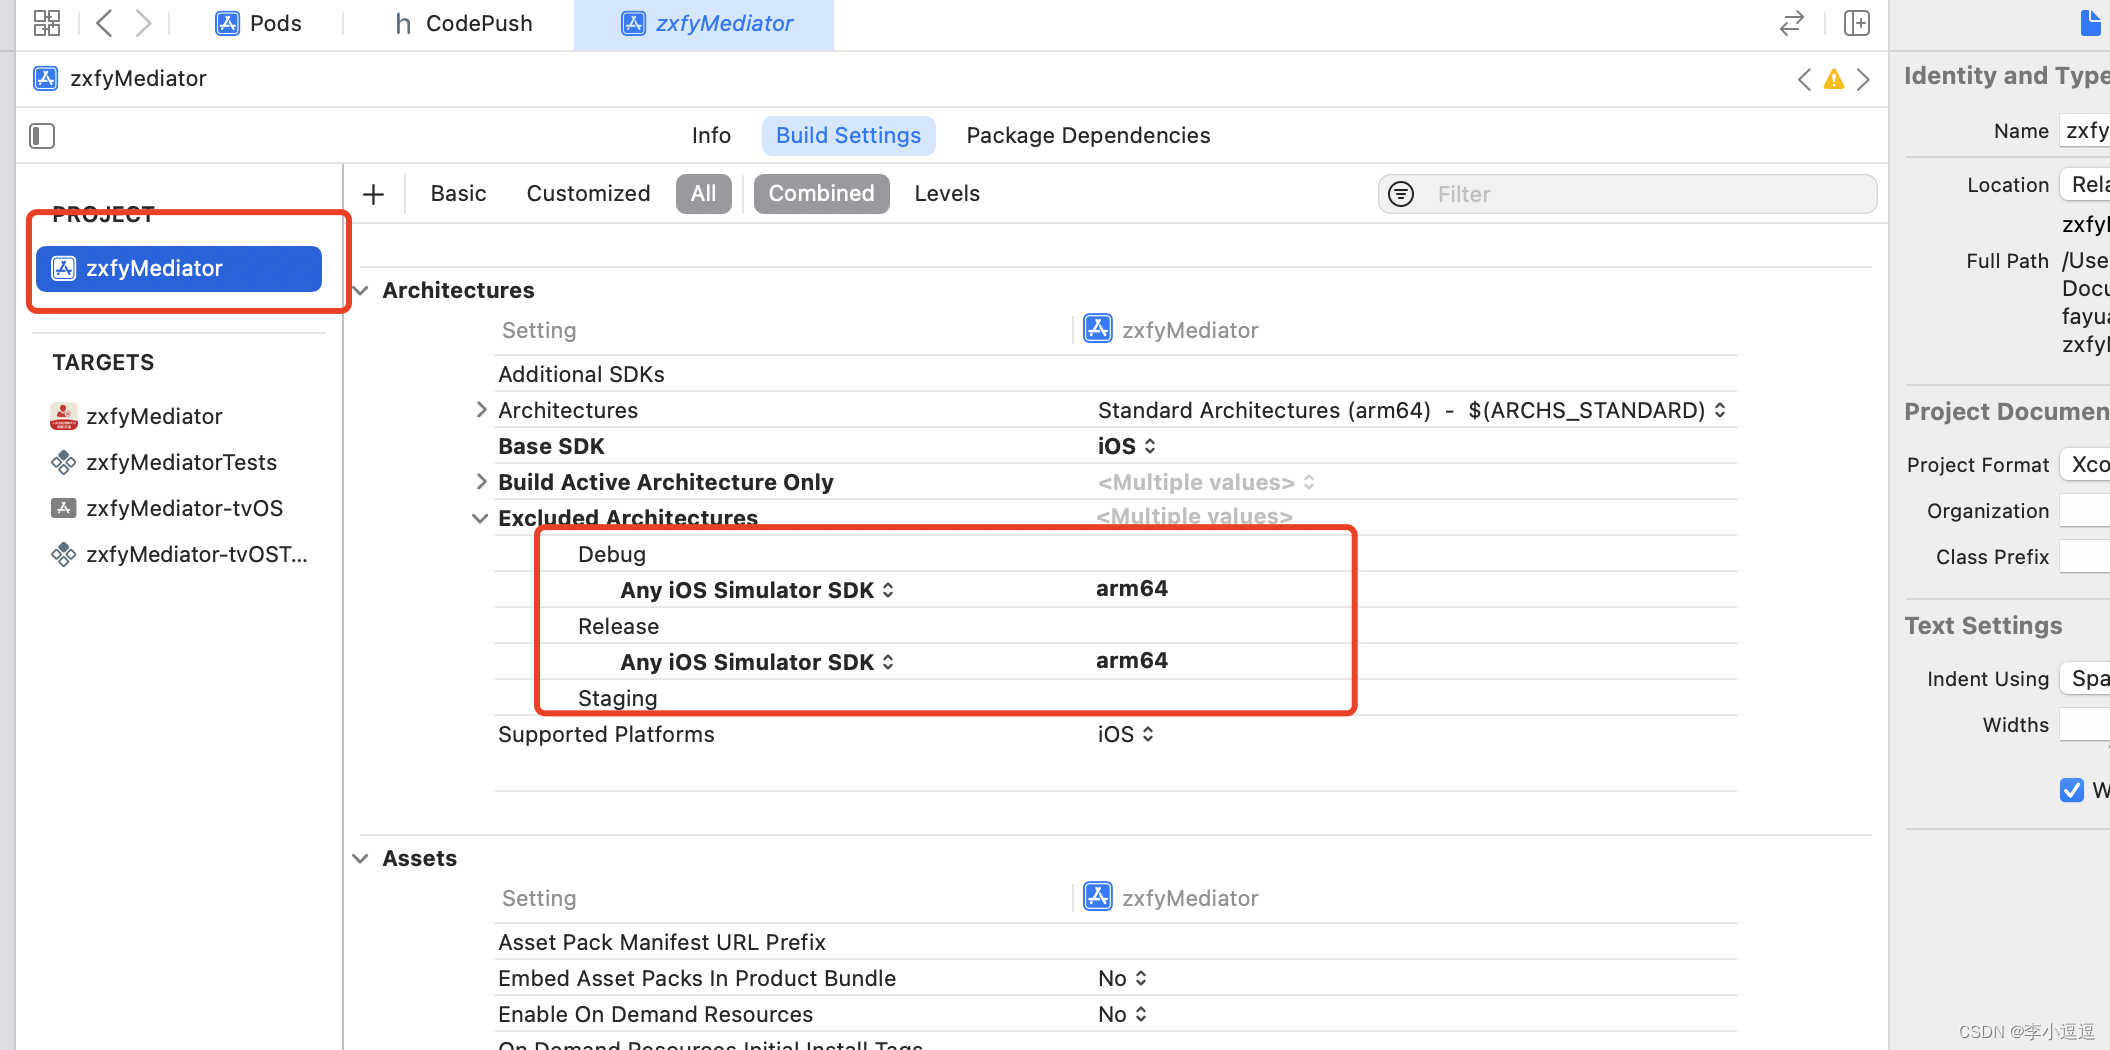Open Embed Asset Packs No dropdown
This screenshot has width=2110, height=1050.
coord(1122,978)
